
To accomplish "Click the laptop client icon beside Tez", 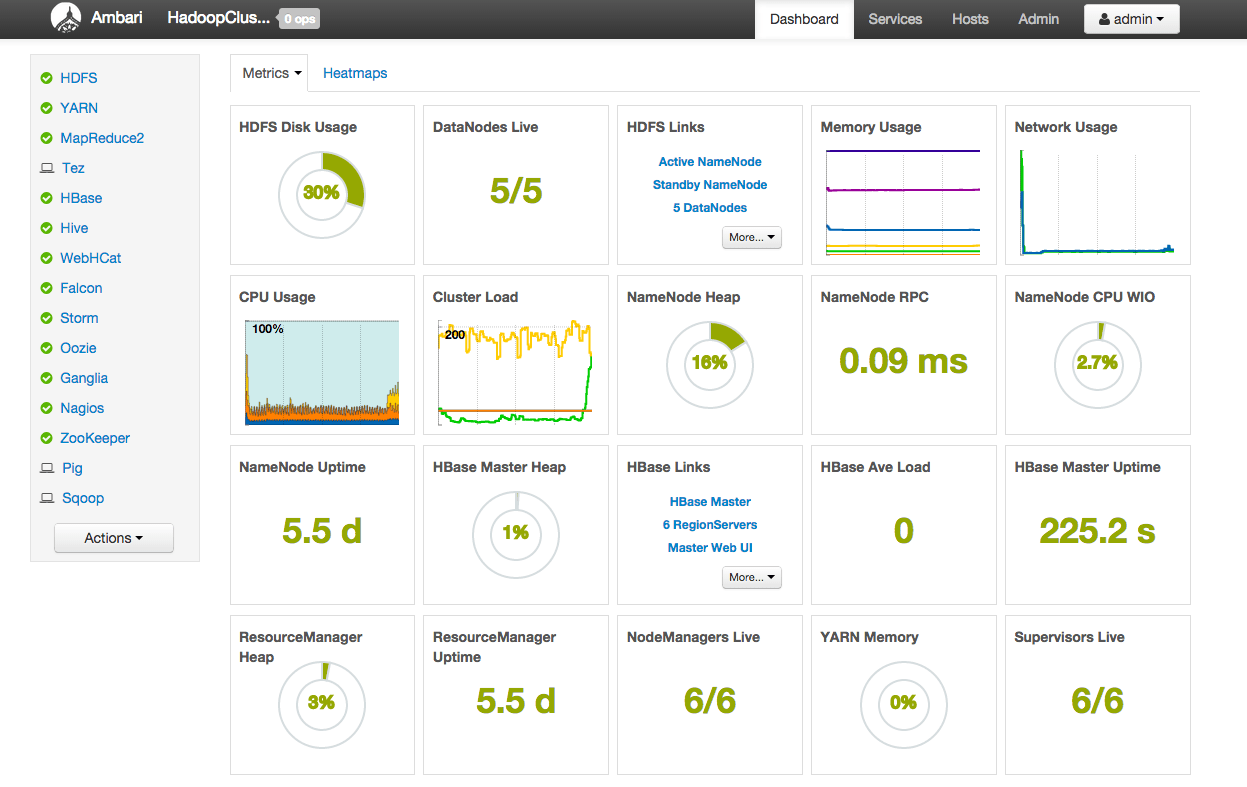I will pos(46,168).
